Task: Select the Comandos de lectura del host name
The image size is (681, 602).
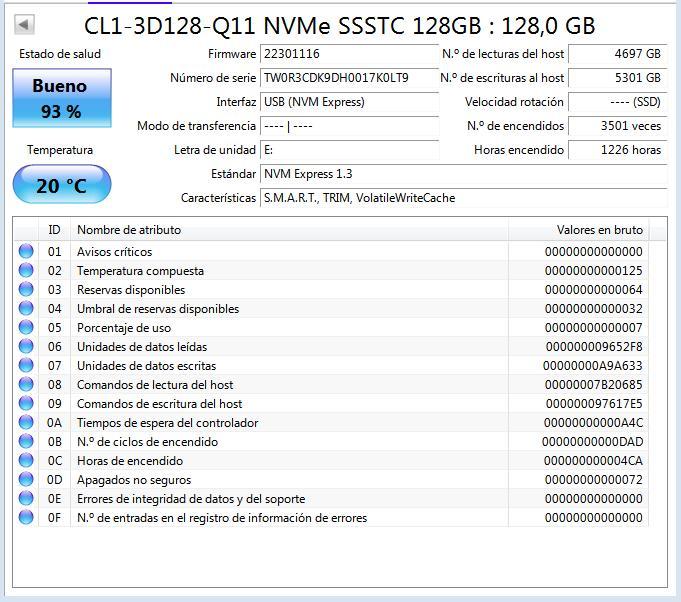Action: [x=155, y=385]
